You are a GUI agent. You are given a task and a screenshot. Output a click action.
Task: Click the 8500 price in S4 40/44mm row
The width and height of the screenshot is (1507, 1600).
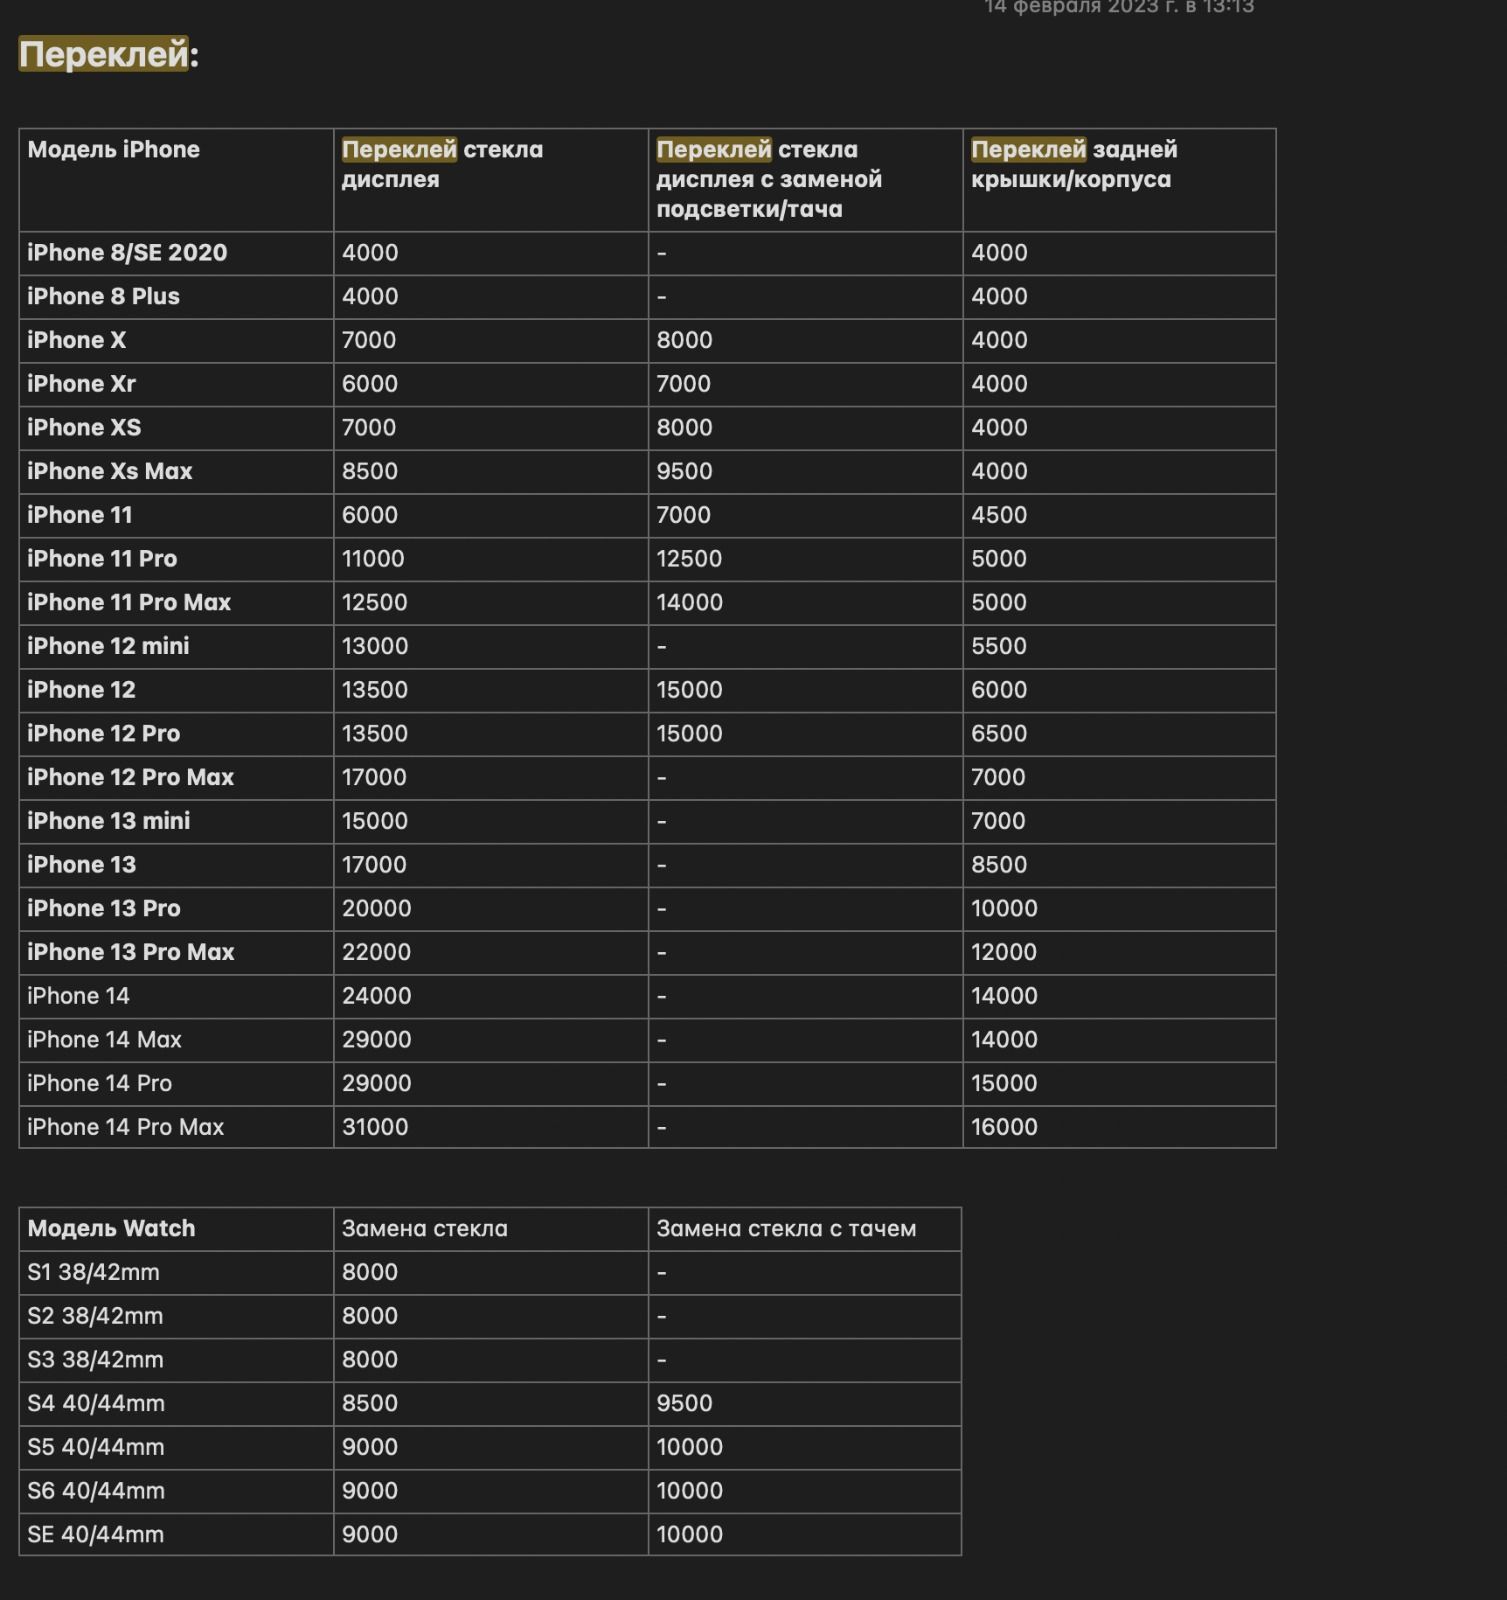point(370,1403)
